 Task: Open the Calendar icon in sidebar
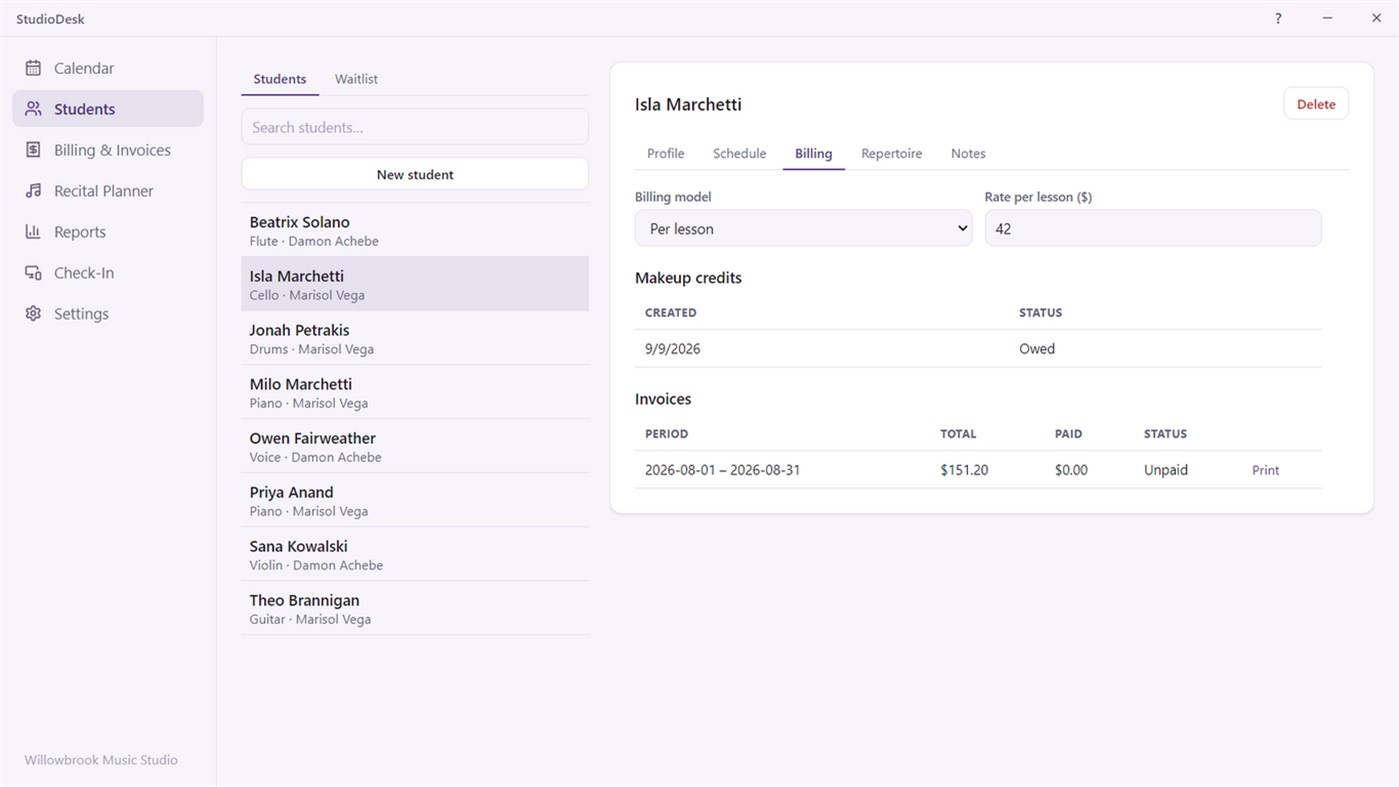(33, 68)
